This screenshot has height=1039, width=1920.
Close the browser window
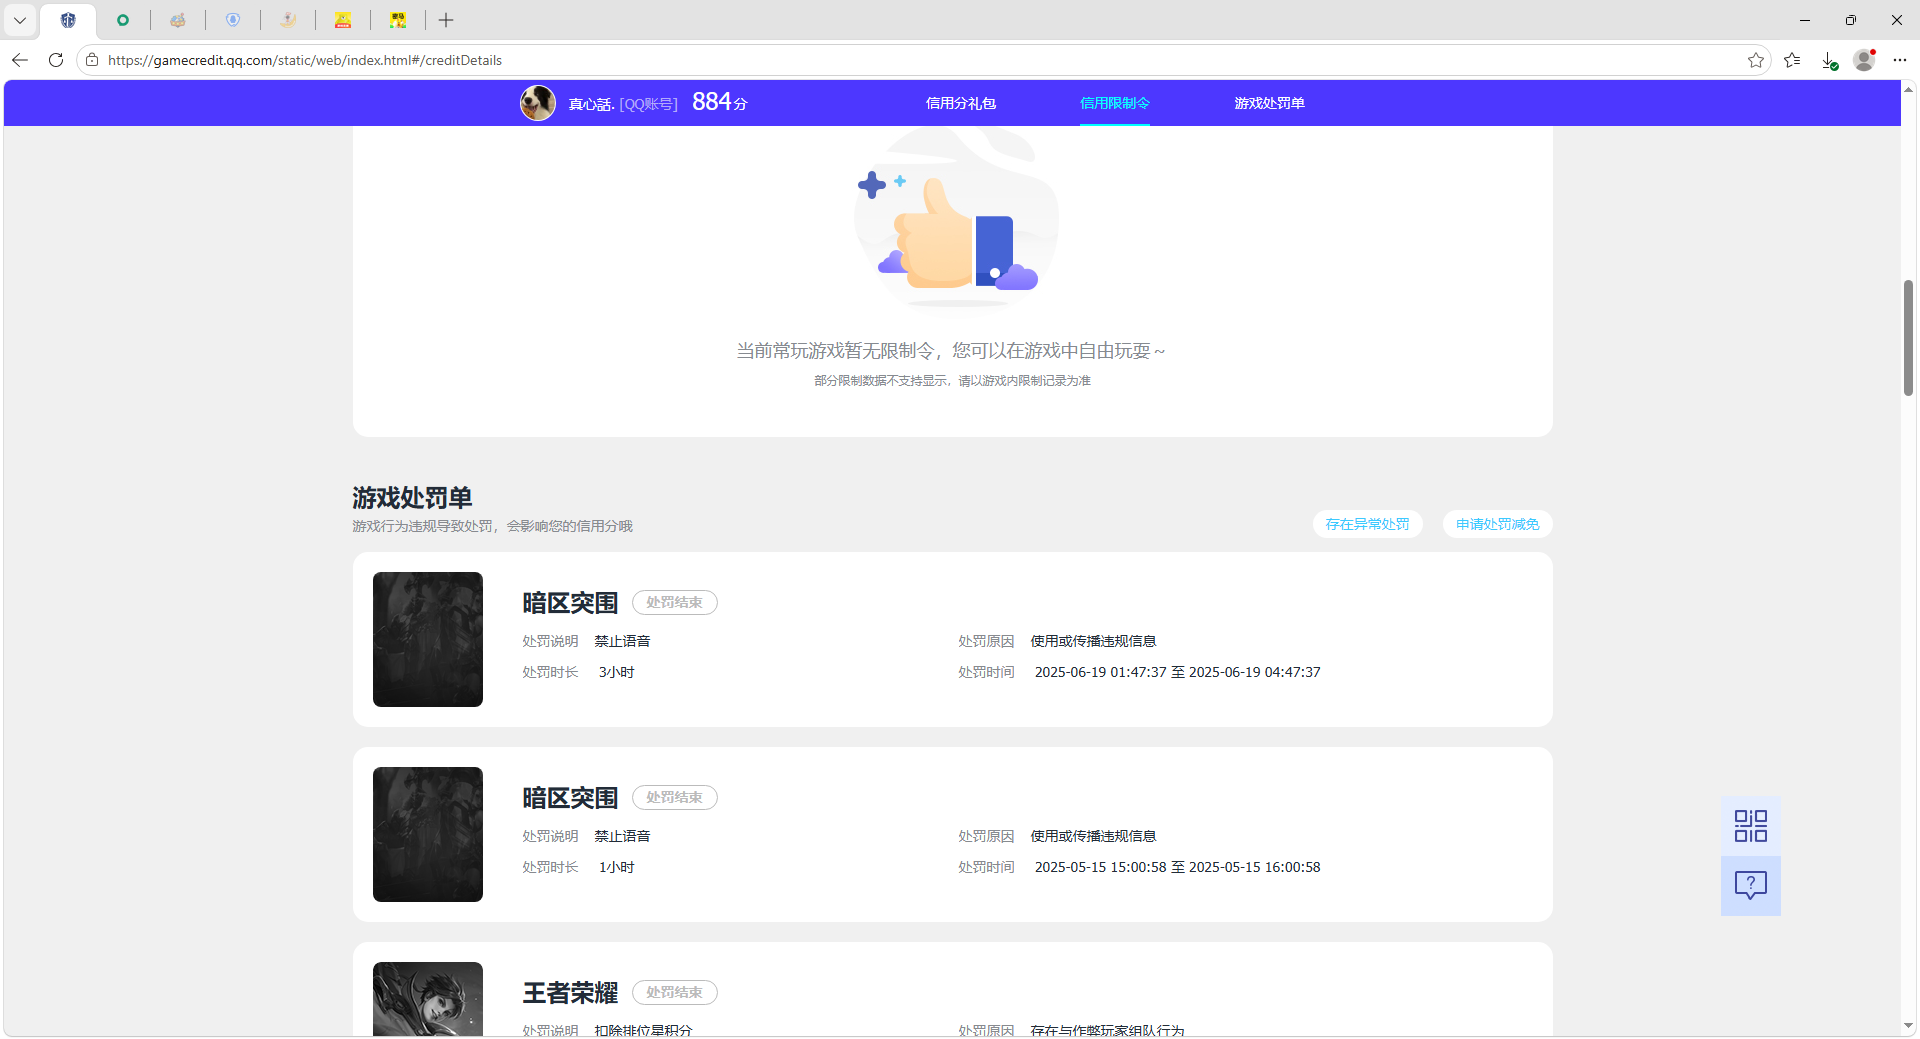[1897, 20]
